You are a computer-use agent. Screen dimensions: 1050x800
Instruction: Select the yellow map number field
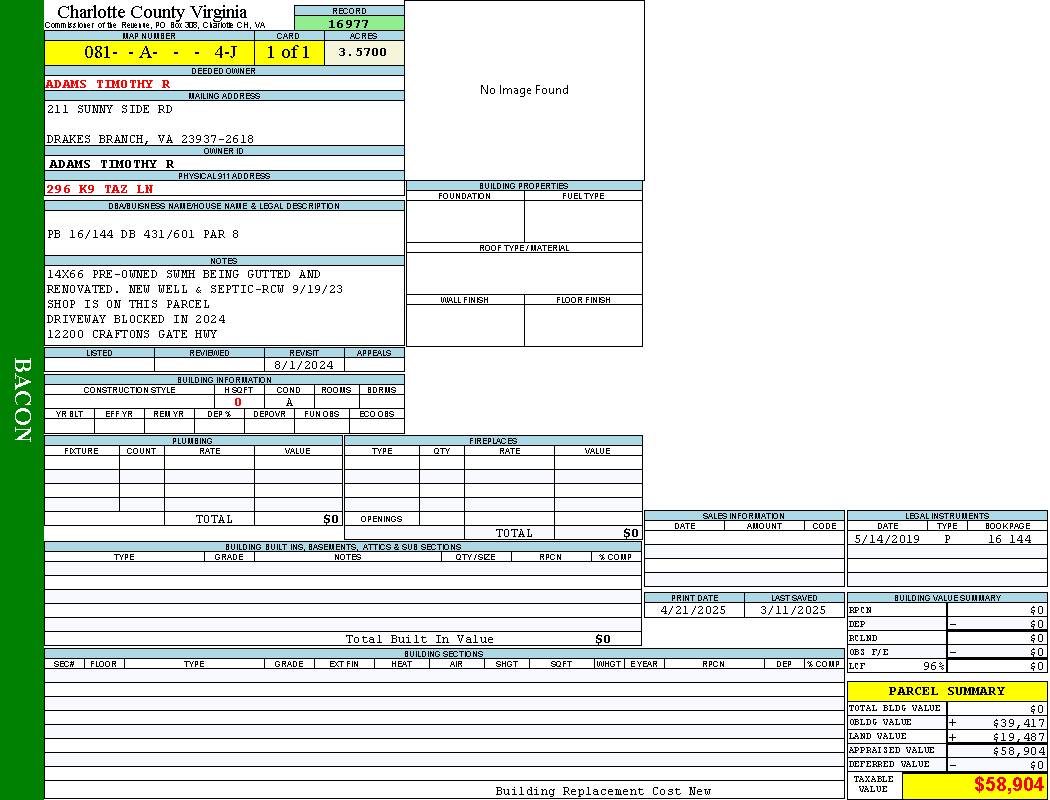pos(149,53)
